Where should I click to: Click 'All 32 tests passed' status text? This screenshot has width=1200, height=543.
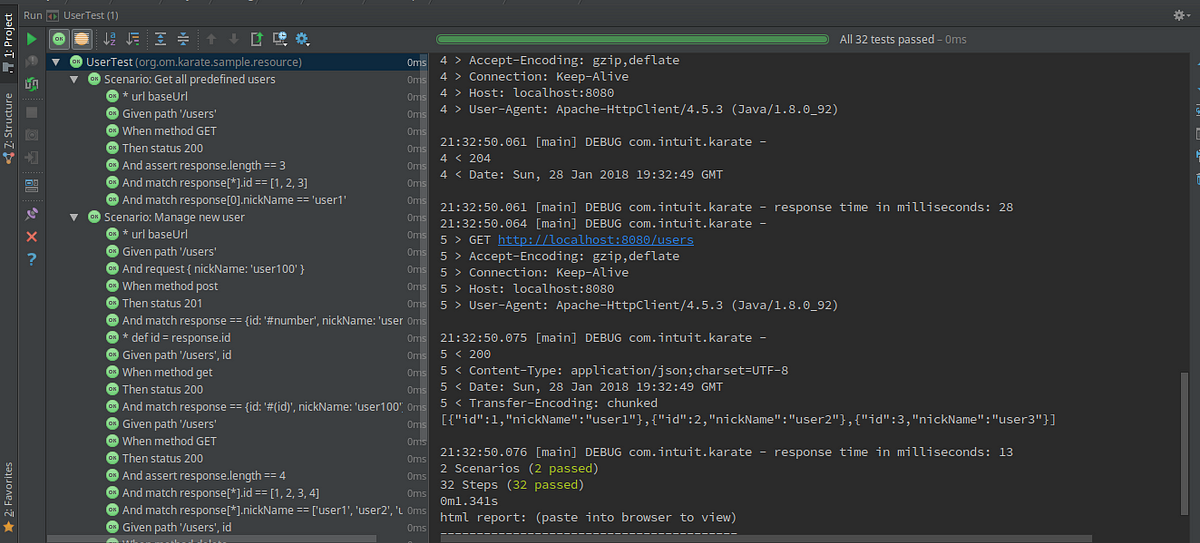pyautogui.click(x=886, y=40)
